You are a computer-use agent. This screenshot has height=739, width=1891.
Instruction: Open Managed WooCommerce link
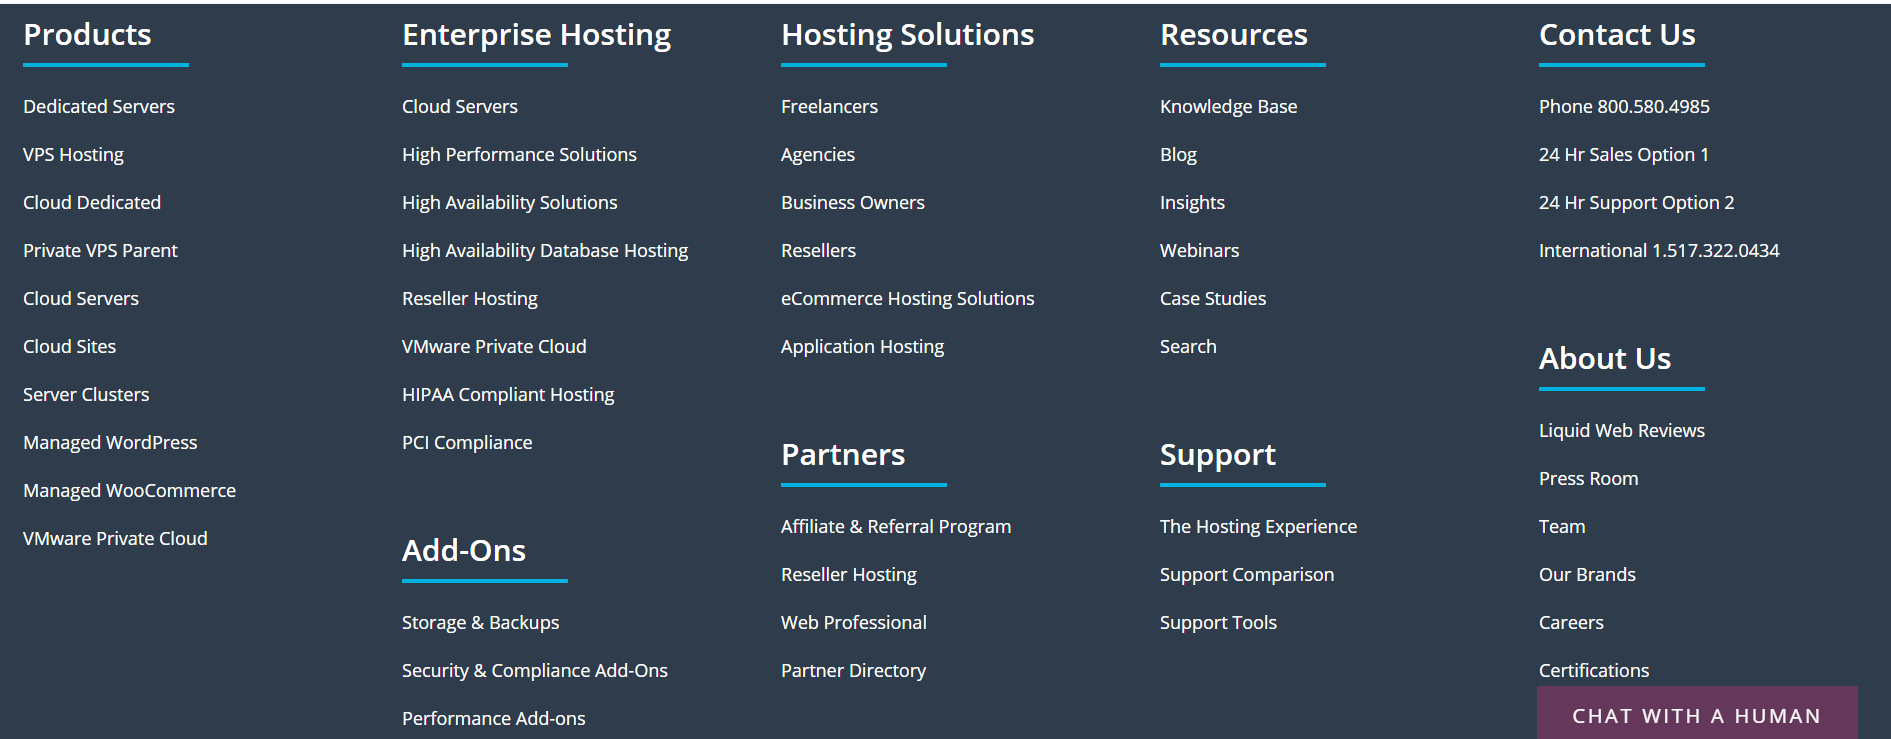(x=129, y=491)
